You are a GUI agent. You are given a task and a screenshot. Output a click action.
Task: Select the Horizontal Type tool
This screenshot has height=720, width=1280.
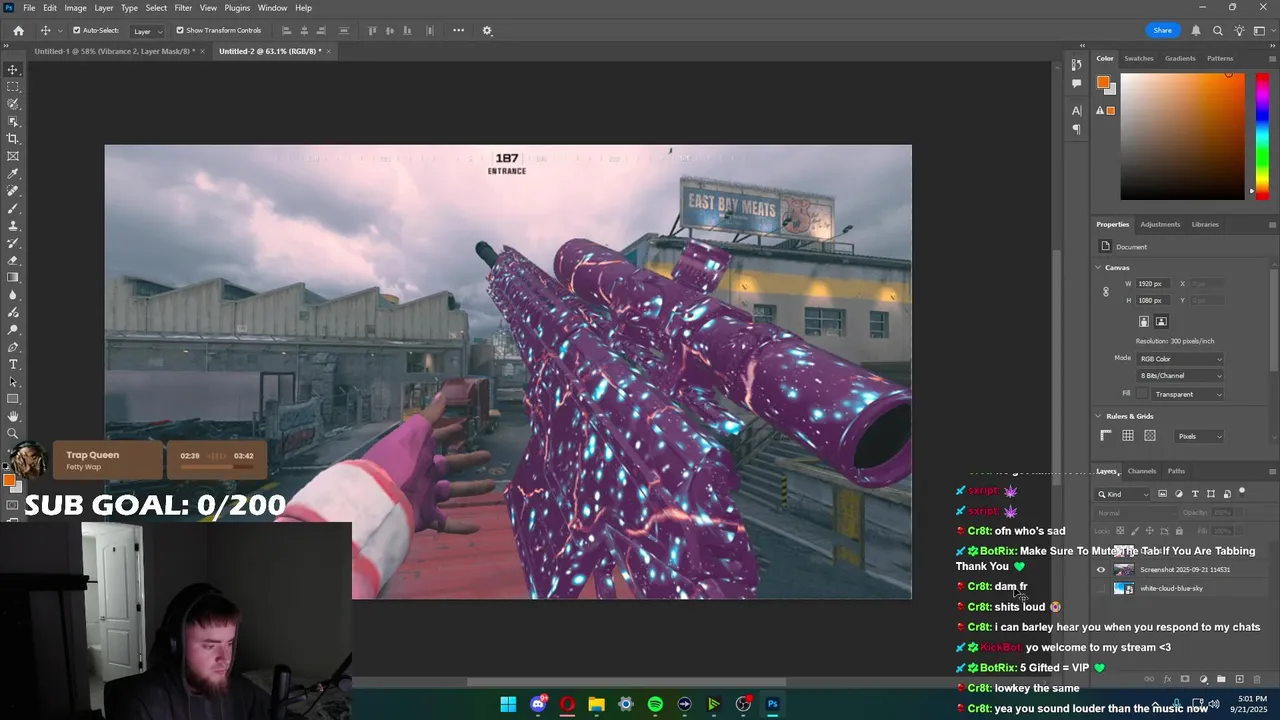point(13,364)
